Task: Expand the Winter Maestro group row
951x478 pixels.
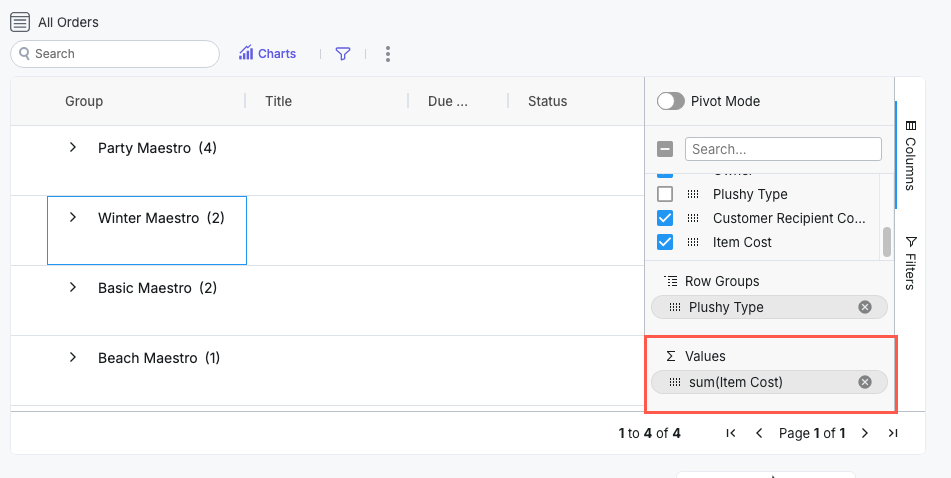Action: (73, 218)
